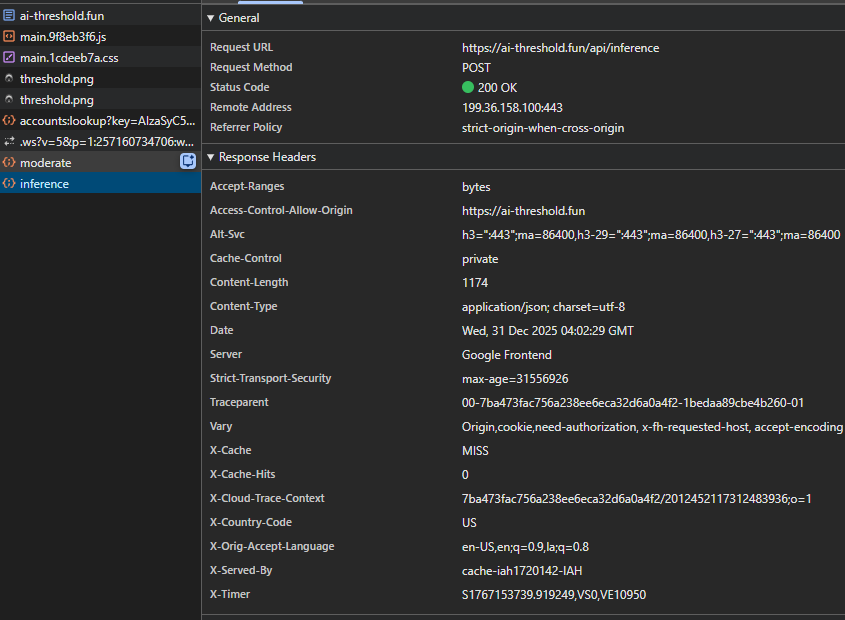Click the Alt-Svc h3 value

tap(651, 235)
